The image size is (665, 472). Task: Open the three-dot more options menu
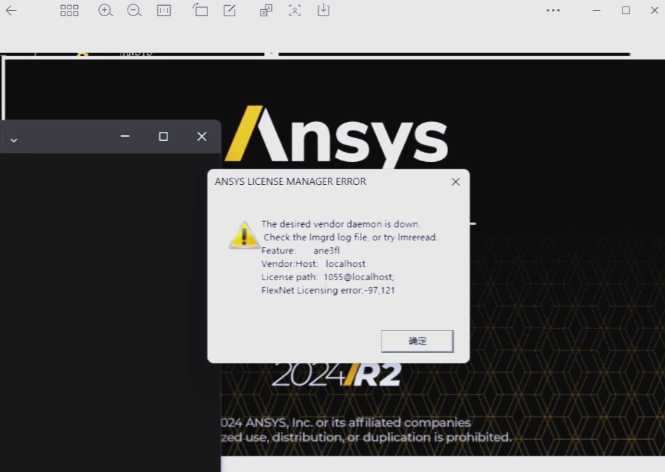tap(553, 10)
